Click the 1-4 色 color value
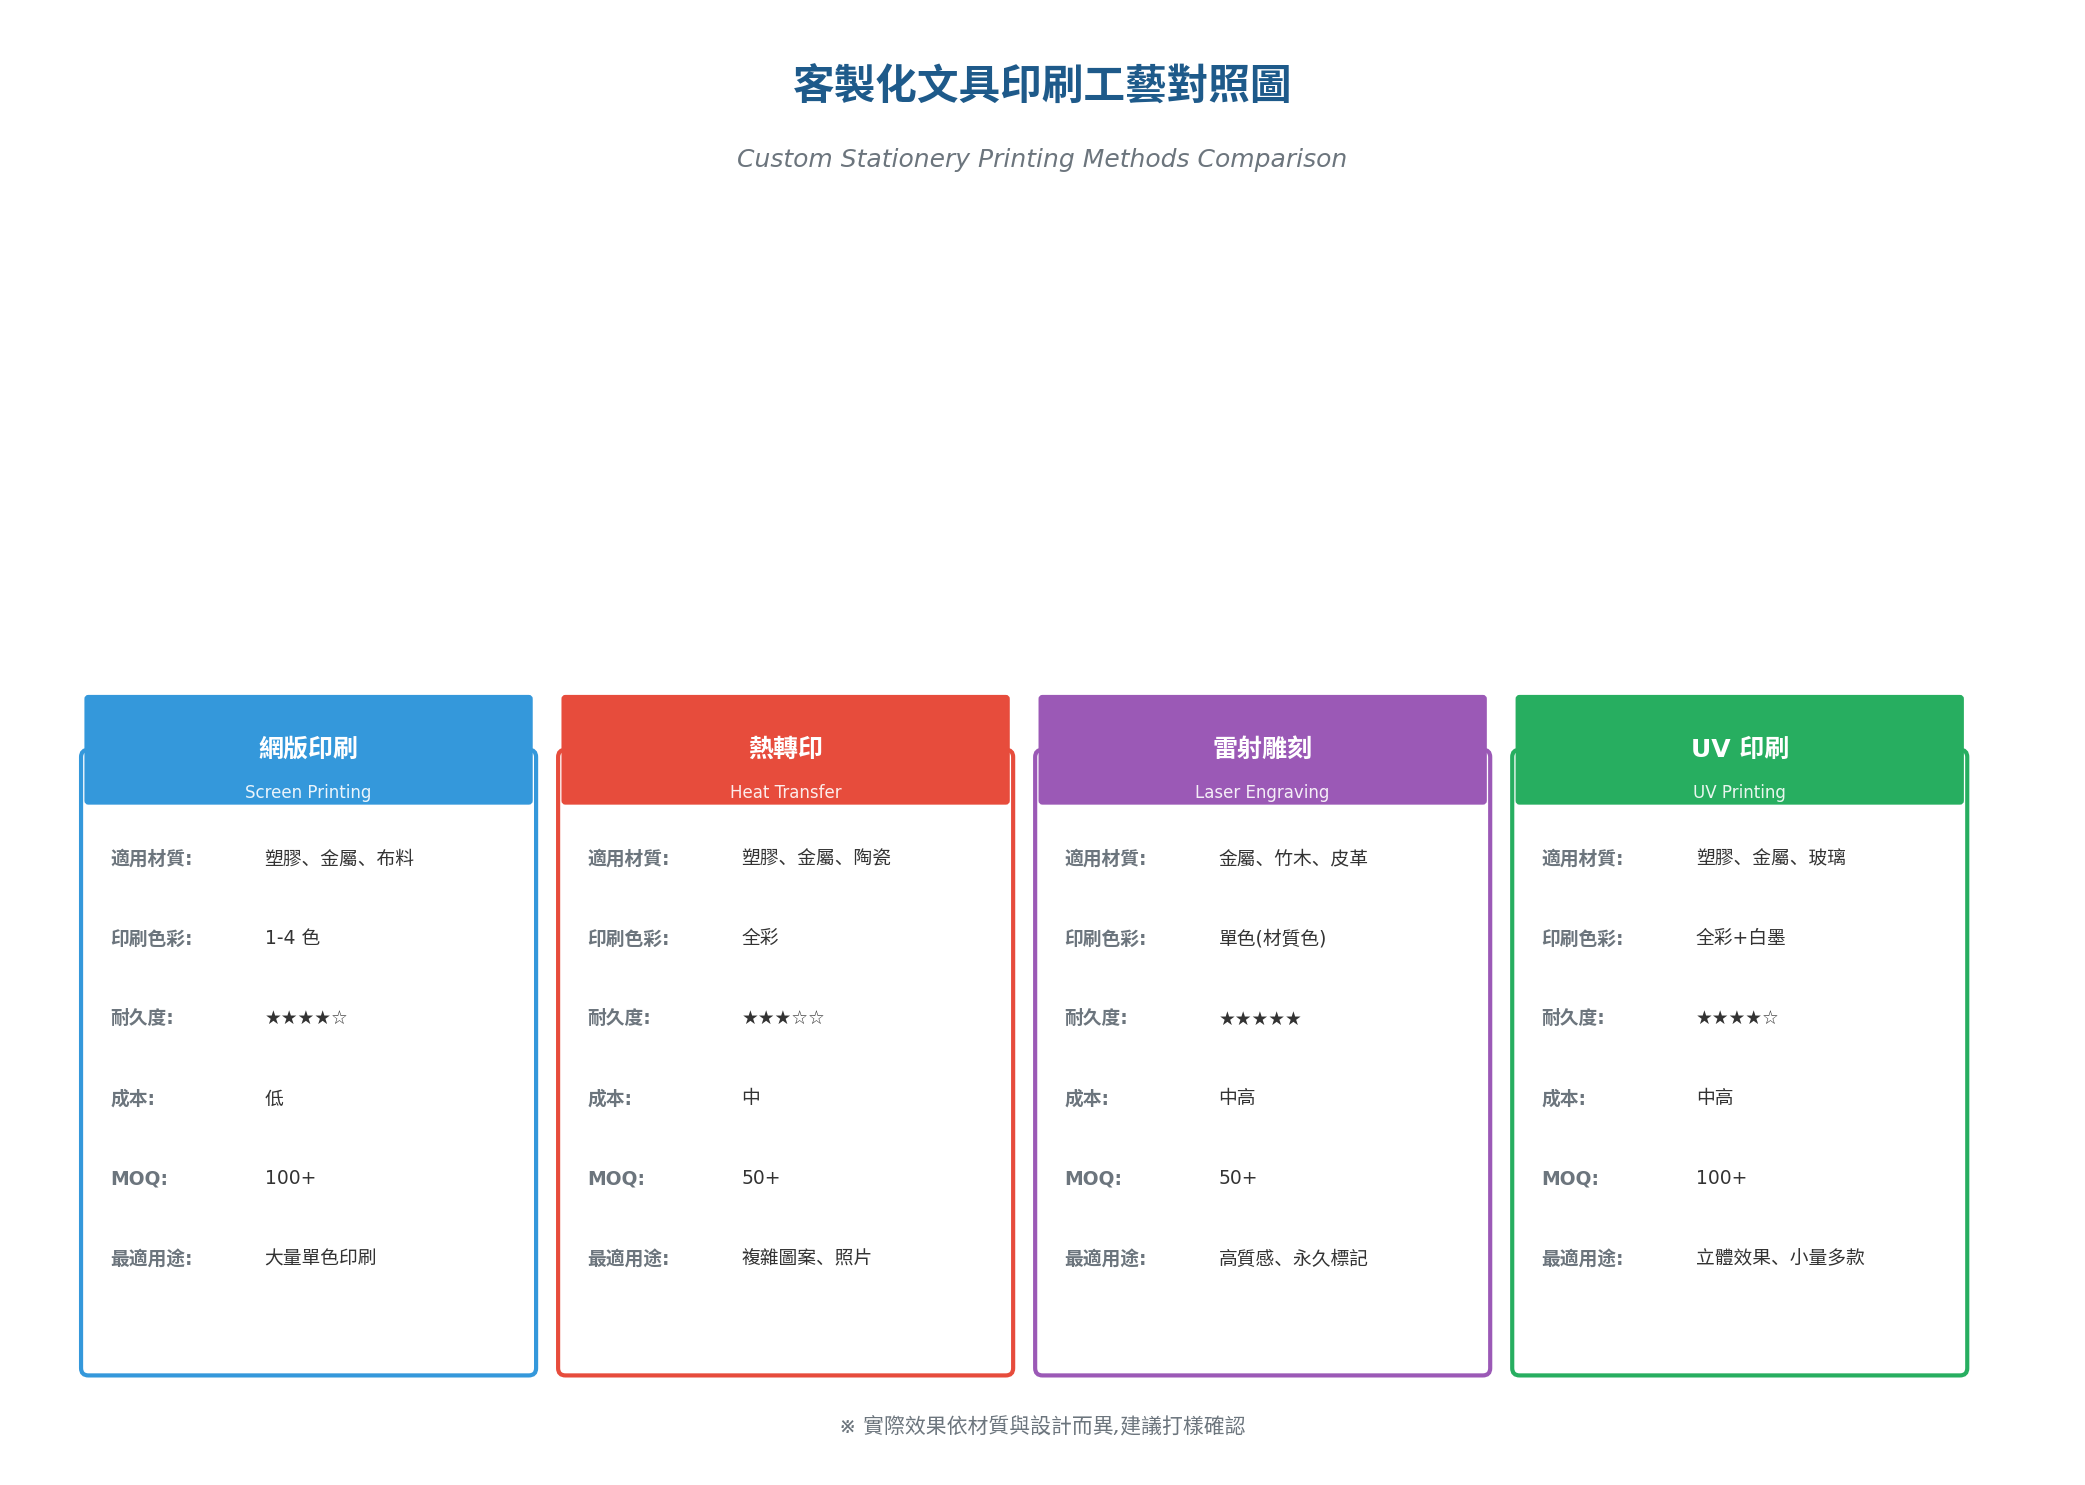 click(x=292, y=938)
